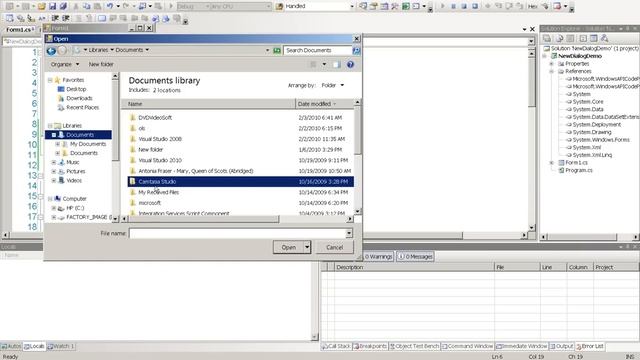
Task: Open the Organize dropdown in Open dialog
Action: pyautogui.click(x=65, y=64)
